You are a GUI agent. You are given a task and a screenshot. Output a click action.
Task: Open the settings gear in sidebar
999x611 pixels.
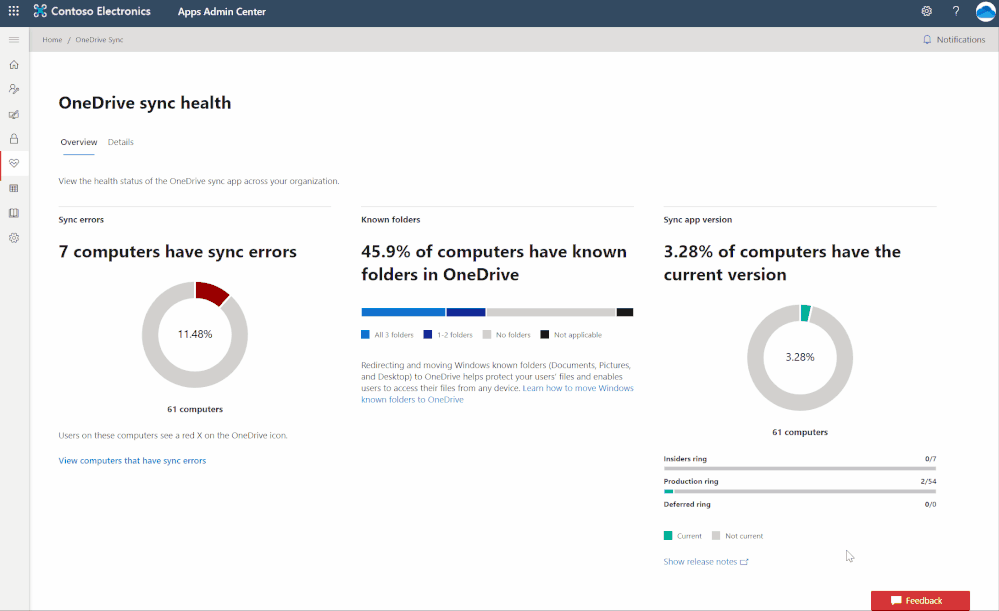pyautogui.click(x=14, y=238)
